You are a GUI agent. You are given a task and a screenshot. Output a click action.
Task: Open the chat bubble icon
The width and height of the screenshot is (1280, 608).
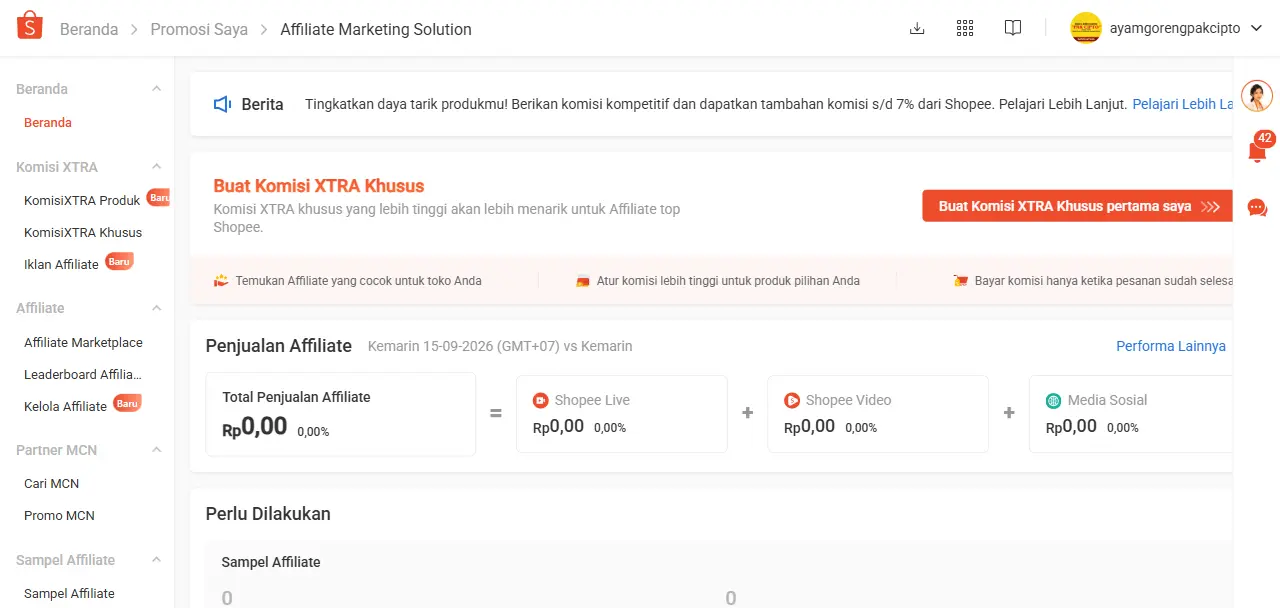pos(1258,208)
